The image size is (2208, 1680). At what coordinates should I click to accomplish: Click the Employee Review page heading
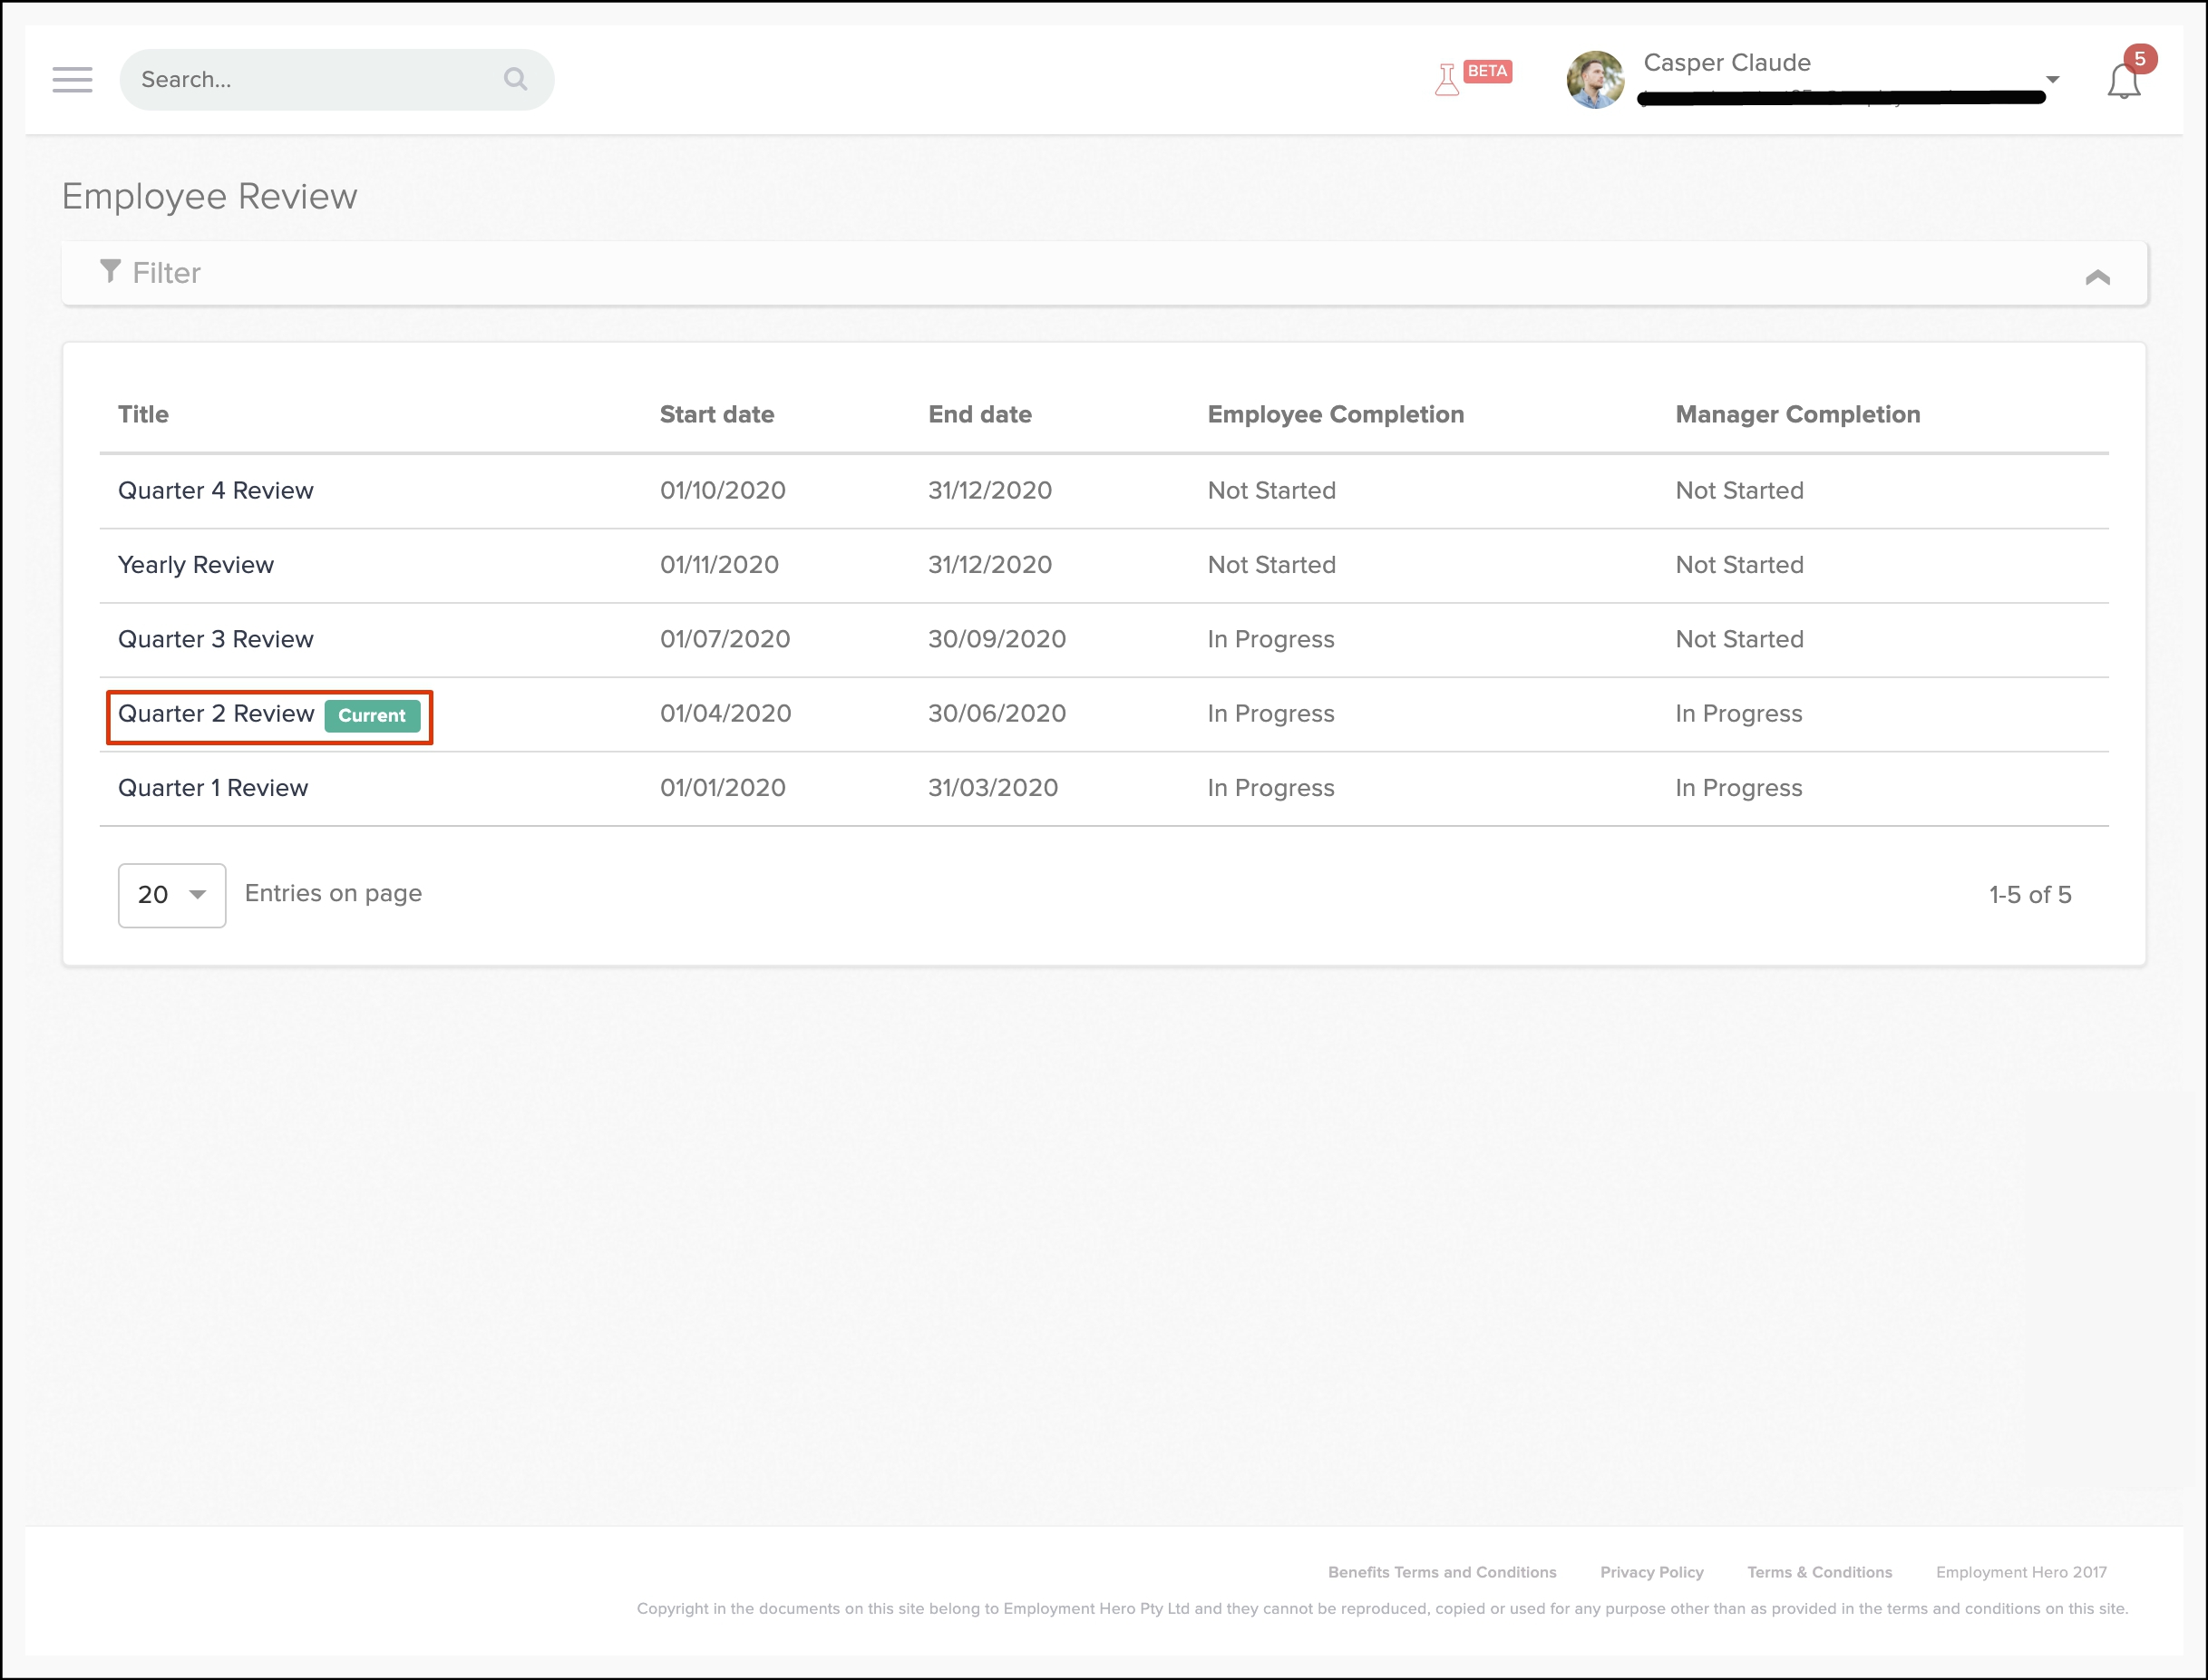210,196
